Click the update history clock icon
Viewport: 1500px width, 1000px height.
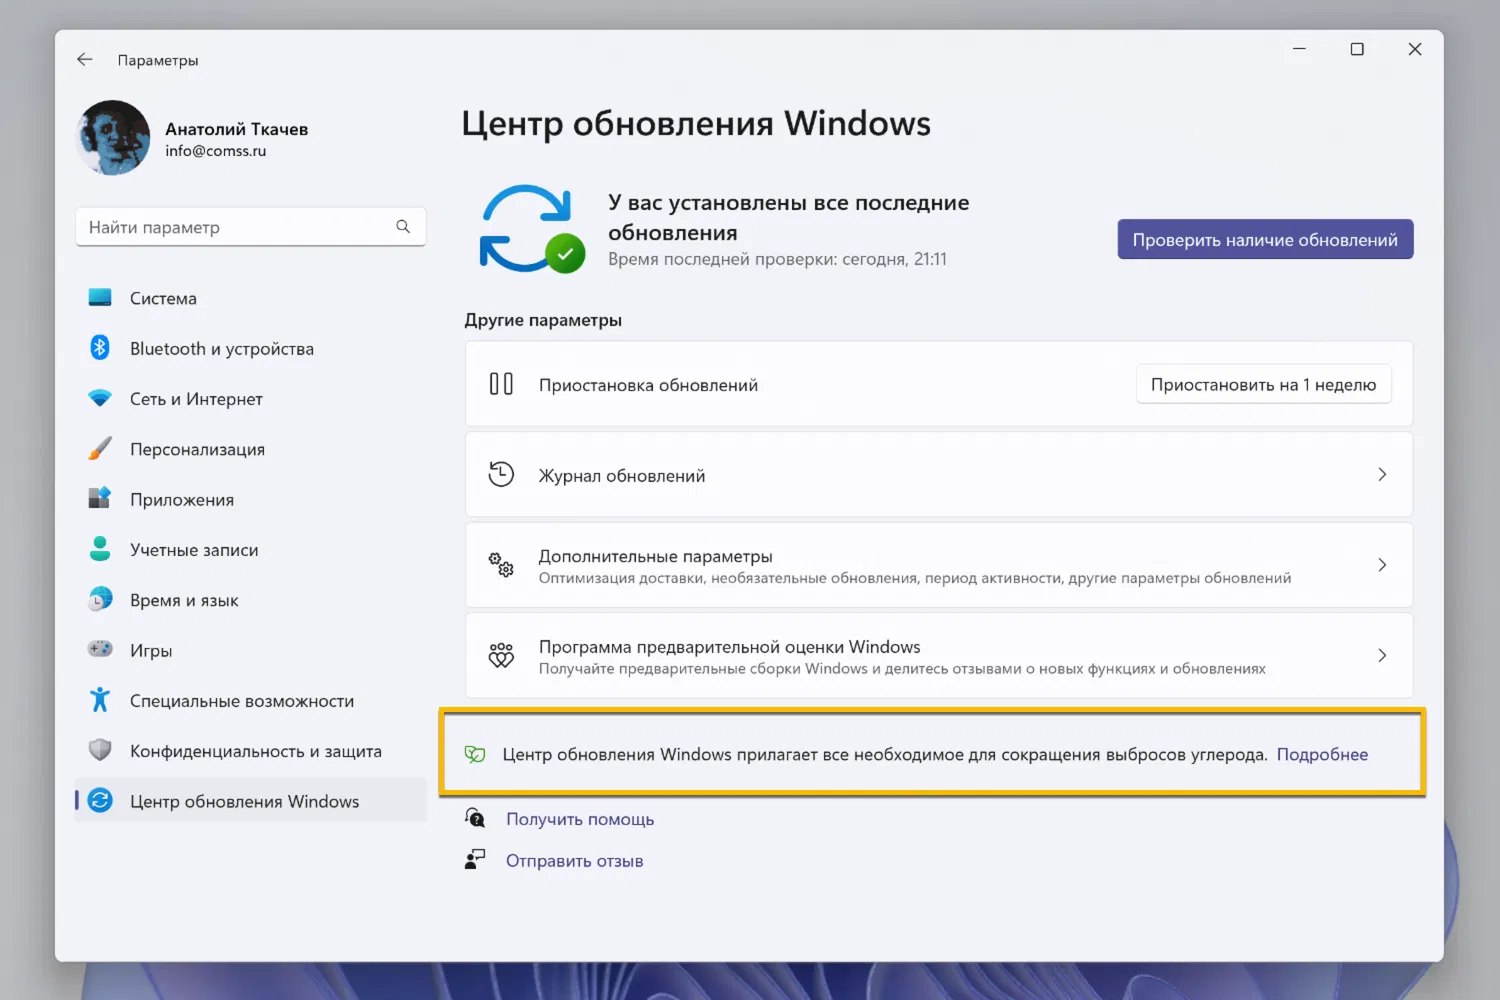[501, 475]
